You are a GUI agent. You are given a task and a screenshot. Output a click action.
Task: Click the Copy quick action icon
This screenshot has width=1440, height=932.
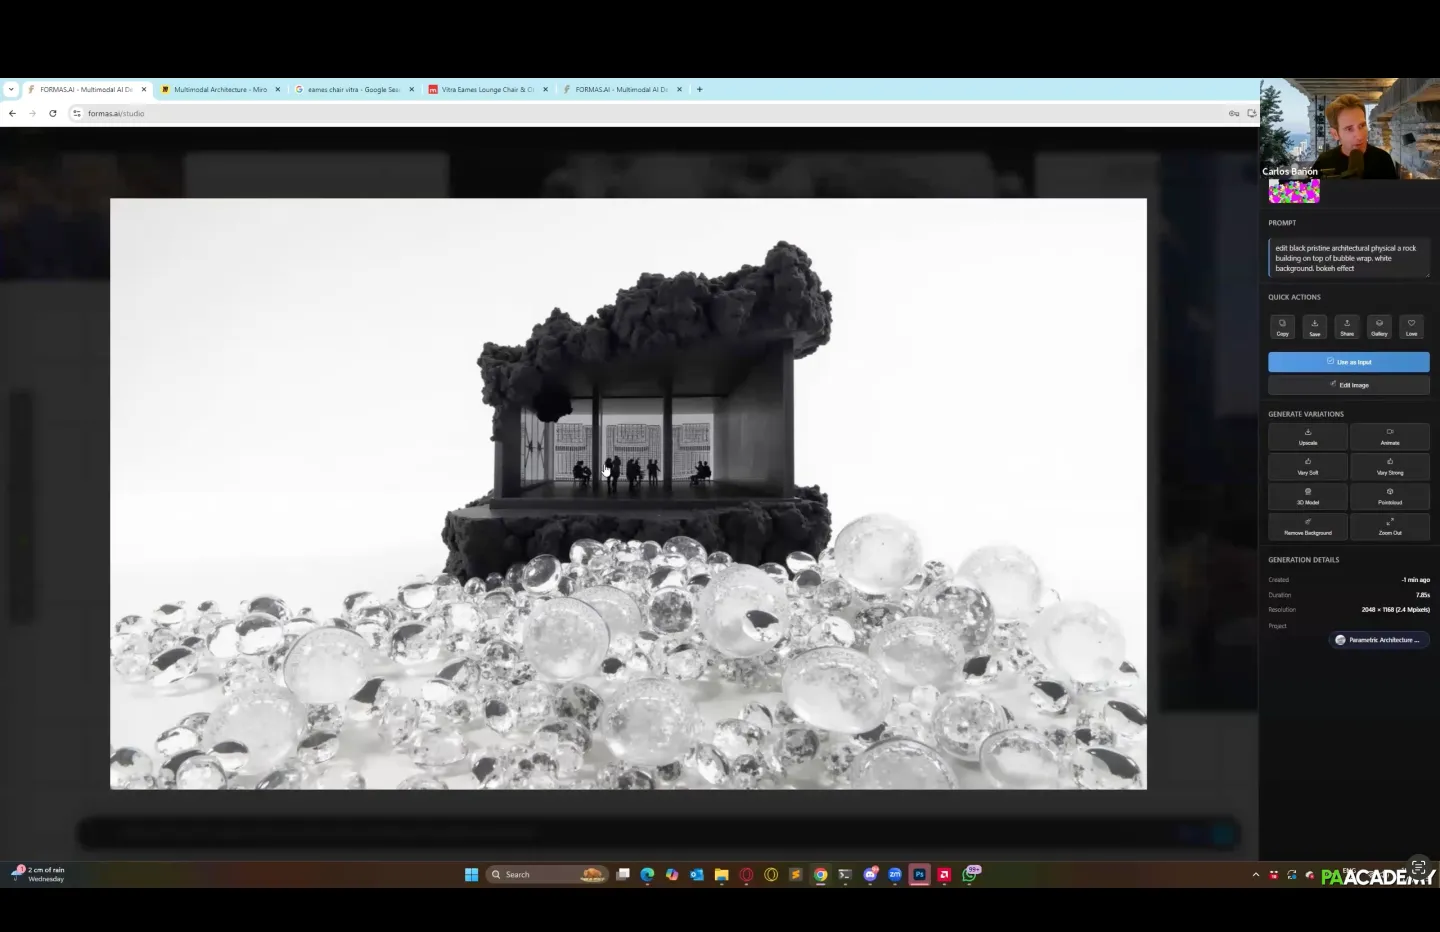pos(1282,327)
